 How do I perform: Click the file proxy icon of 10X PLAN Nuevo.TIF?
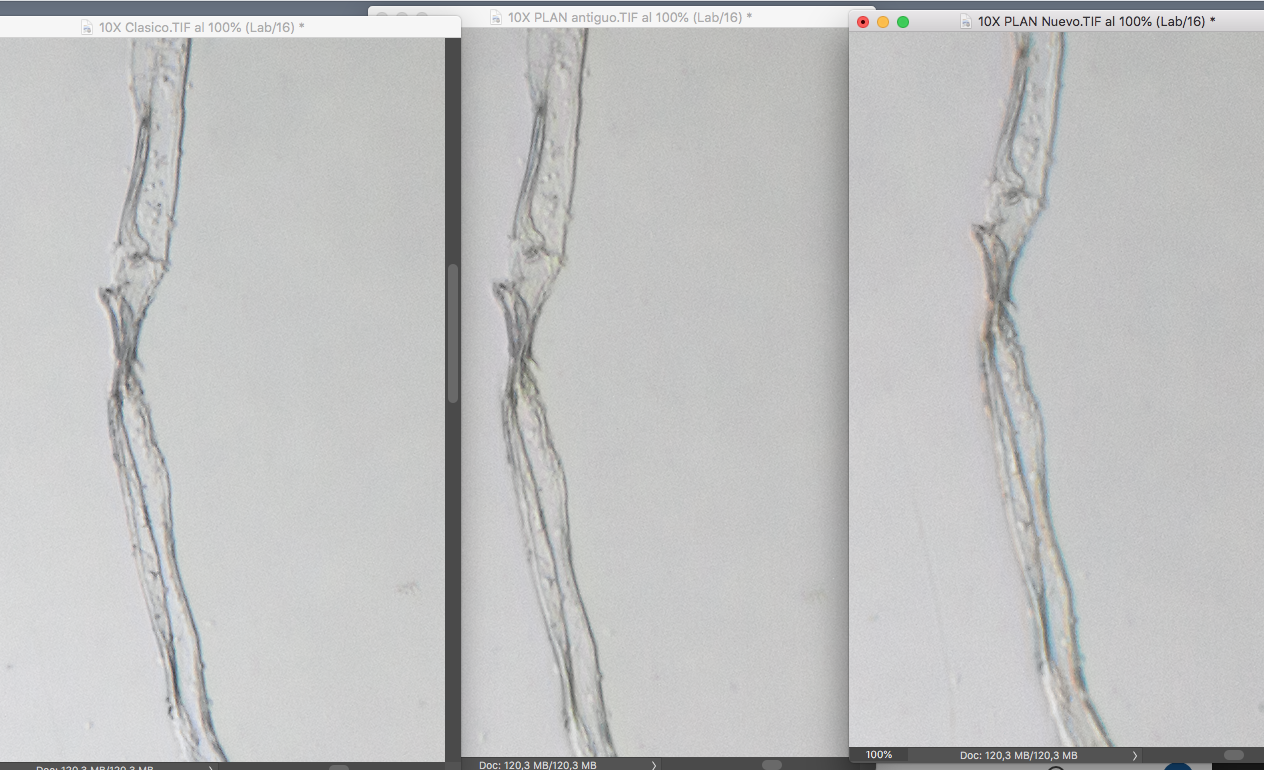click(x=966, y=21)
